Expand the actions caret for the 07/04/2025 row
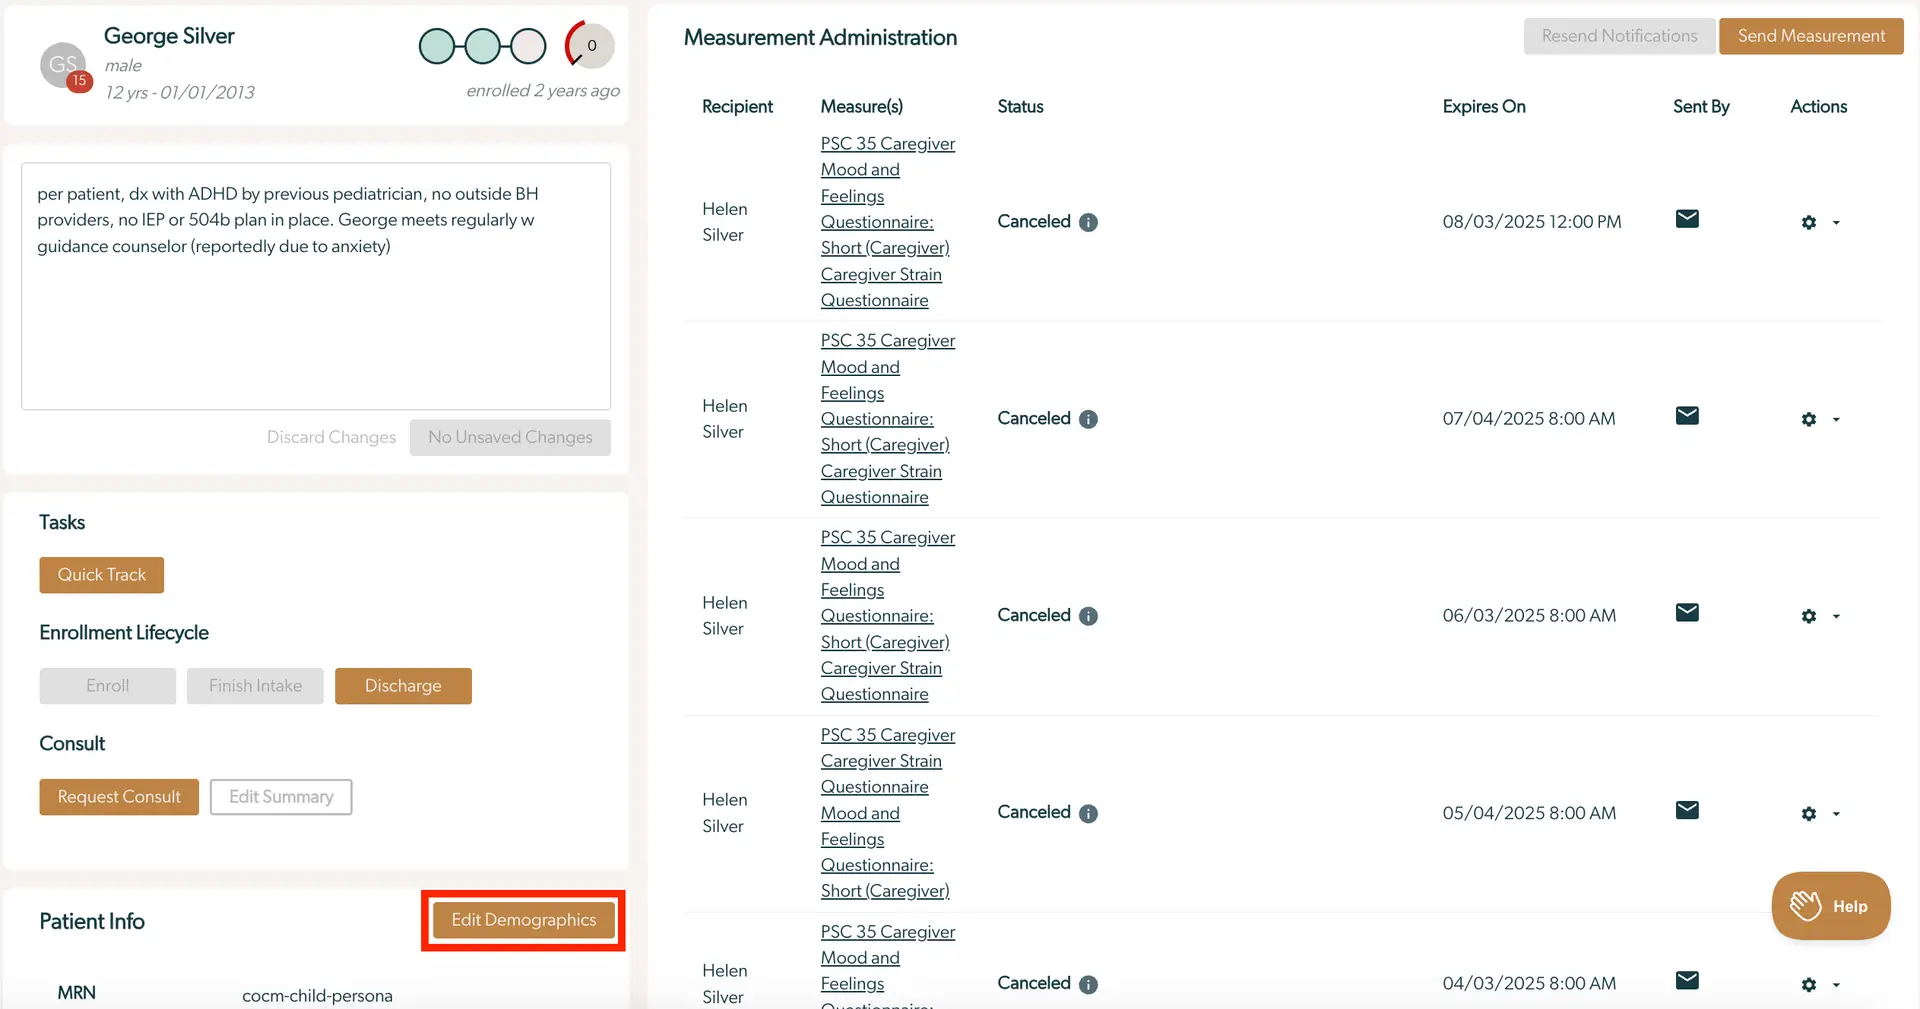Image resolution: width=1920 pixels, height=1009 pixels. coord(1837,420)
